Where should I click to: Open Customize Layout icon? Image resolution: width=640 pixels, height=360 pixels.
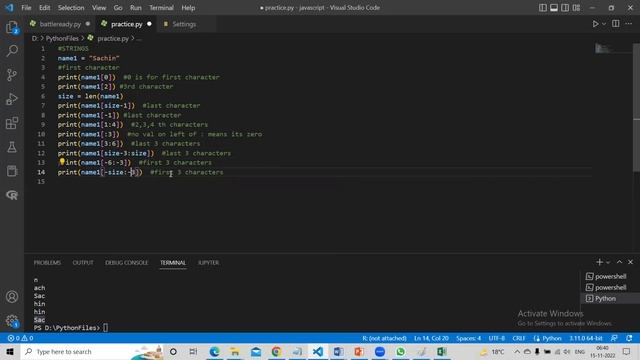pyautogui.click(x=576, y=8)
